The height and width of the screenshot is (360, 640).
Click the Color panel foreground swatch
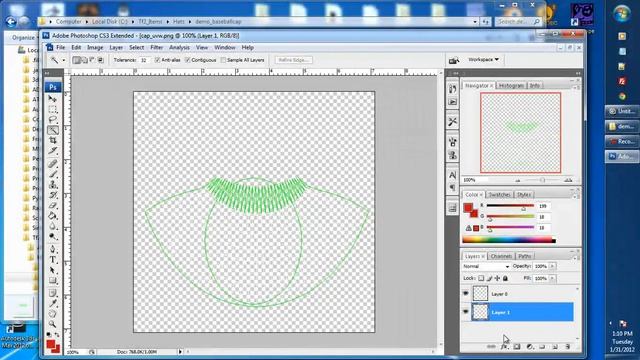(x=468, y=208)
